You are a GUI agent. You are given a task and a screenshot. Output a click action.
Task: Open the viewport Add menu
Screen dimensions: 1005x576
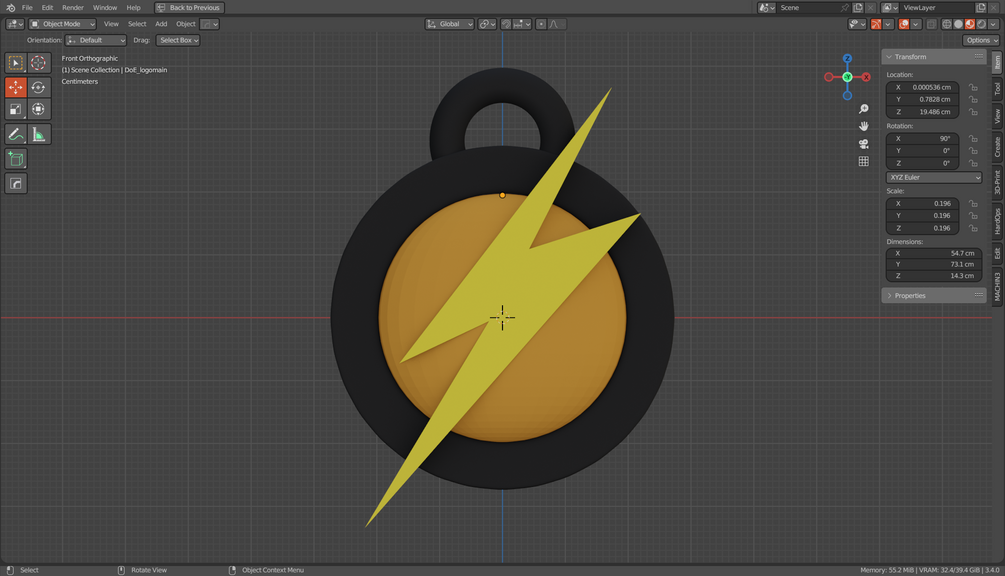(x=161, y=24)
